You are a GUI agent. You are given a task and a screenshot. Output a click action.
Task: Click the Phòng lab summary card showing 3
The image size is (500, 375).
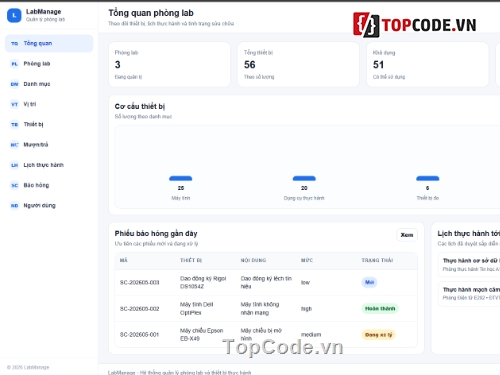tap(169, 64)
